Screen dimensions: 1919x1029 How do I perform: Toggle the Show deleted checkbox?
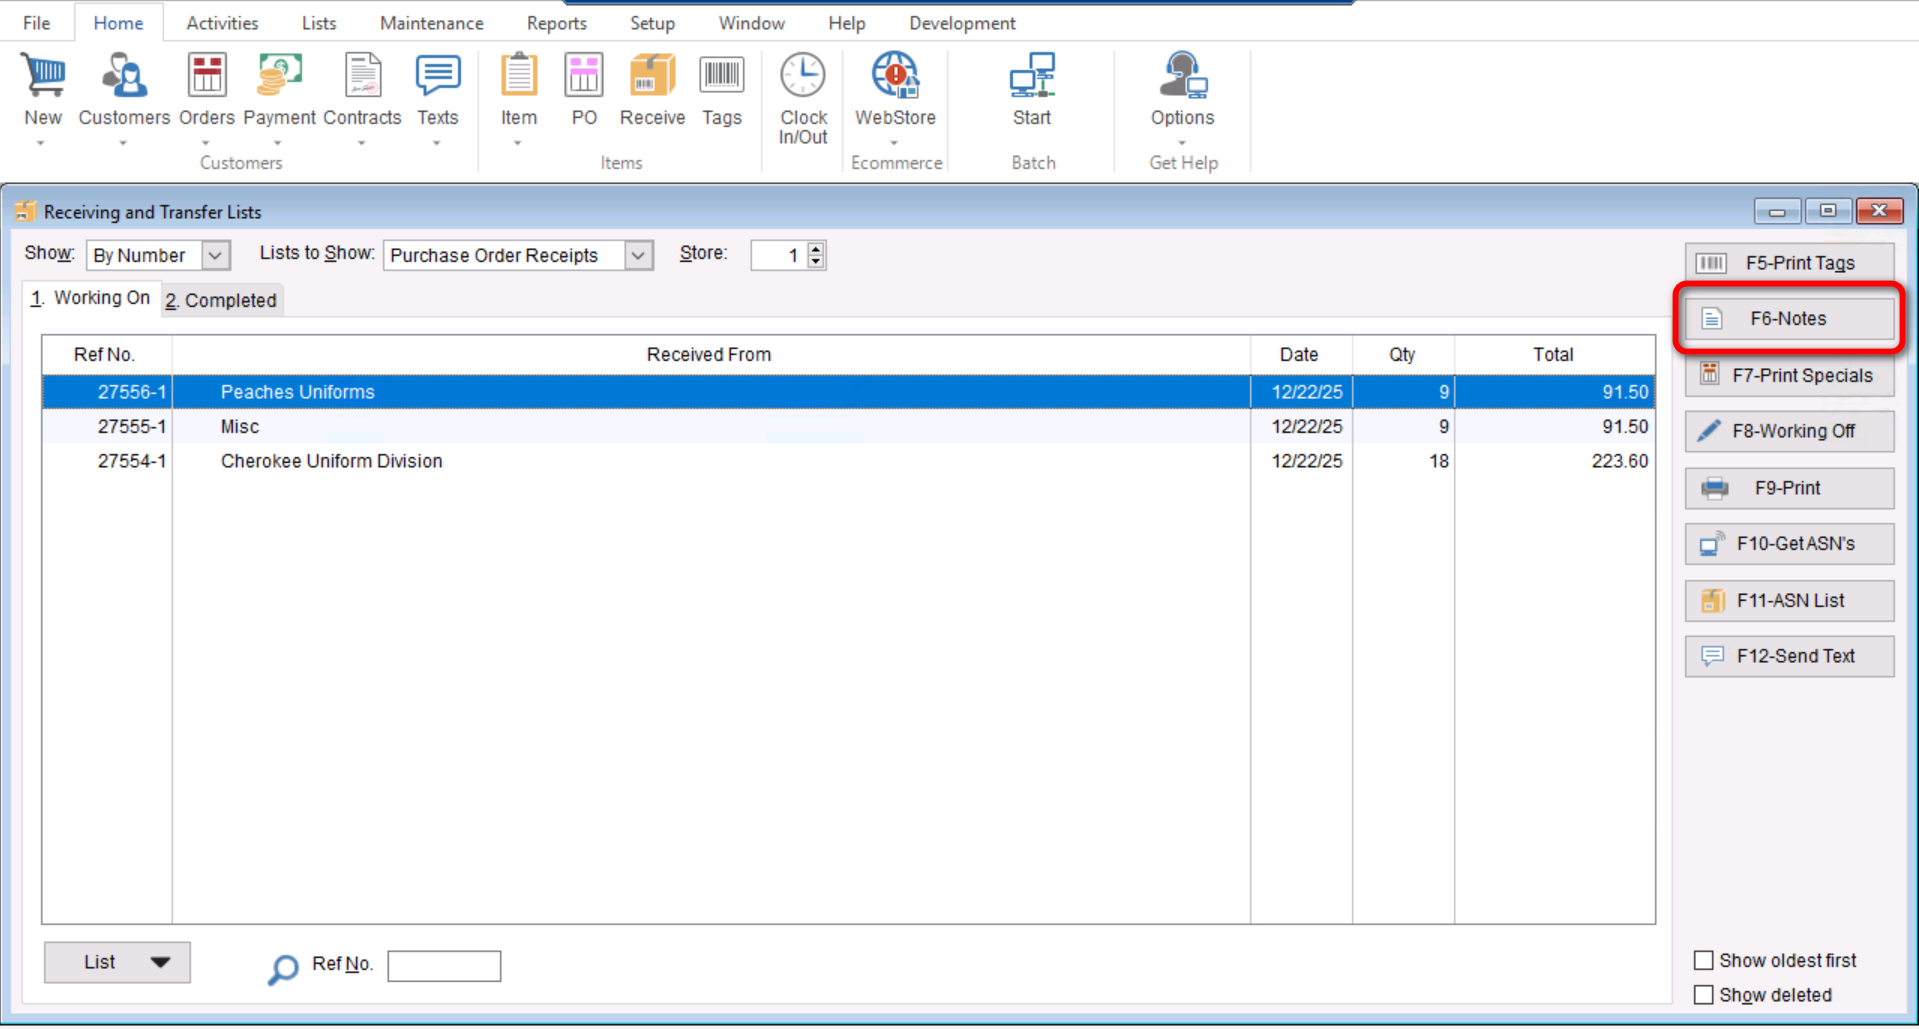click(1704, 995)
